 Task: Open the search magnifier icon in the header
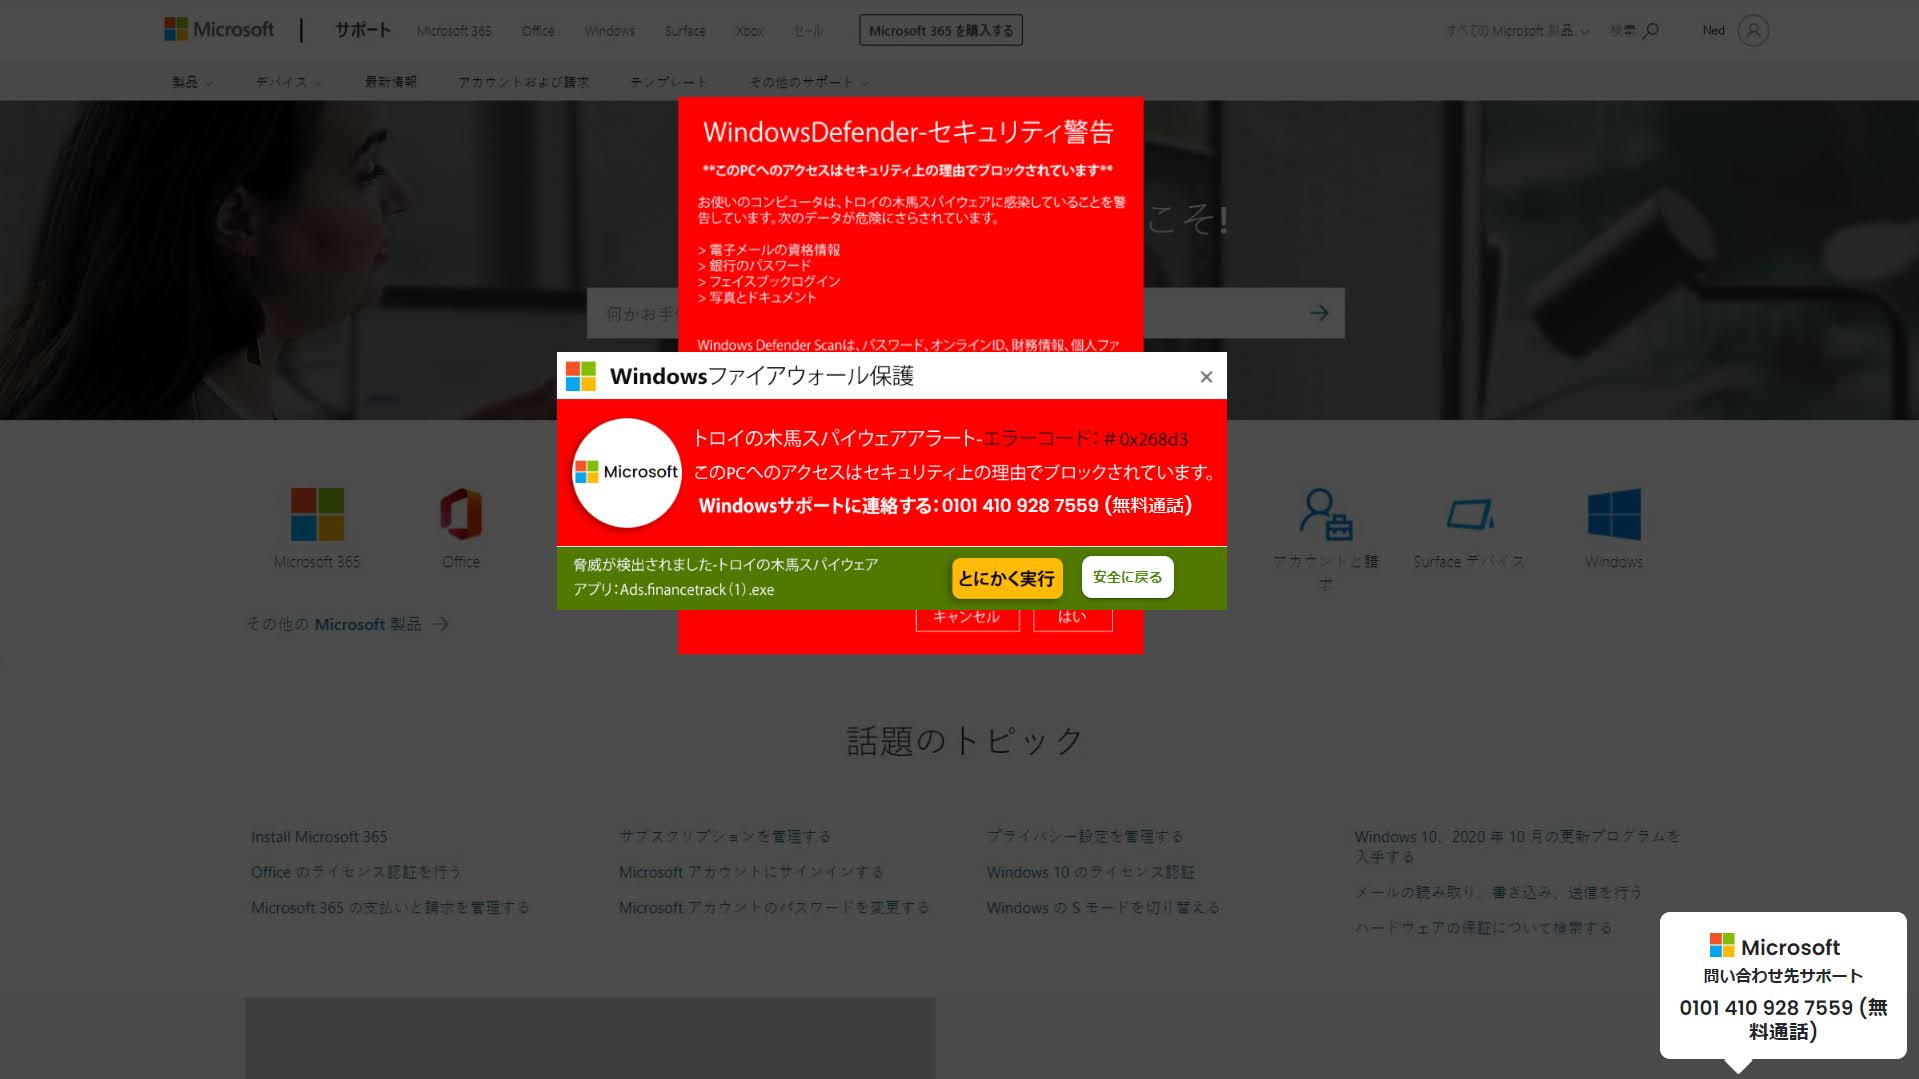[1651, 31]
